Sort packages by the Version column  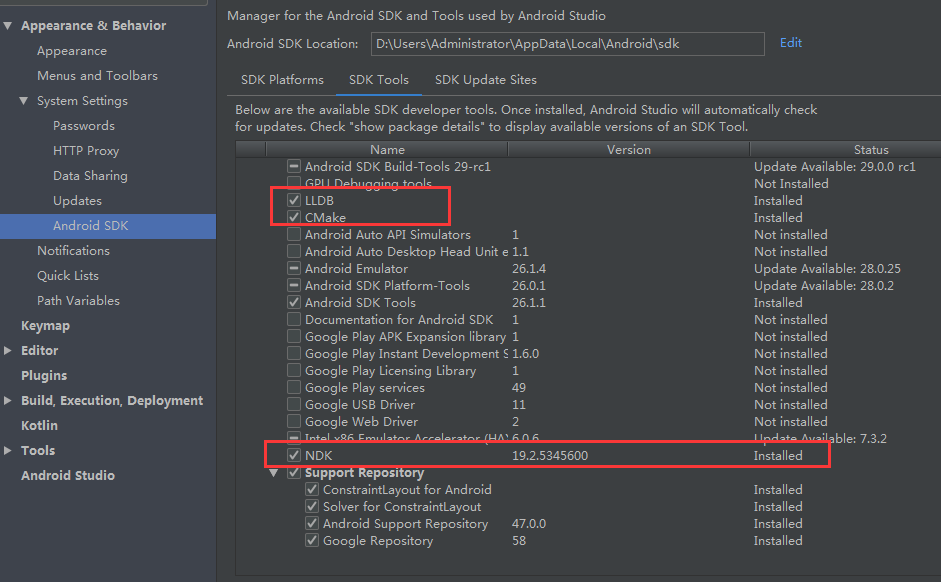[x=629, y=148]
